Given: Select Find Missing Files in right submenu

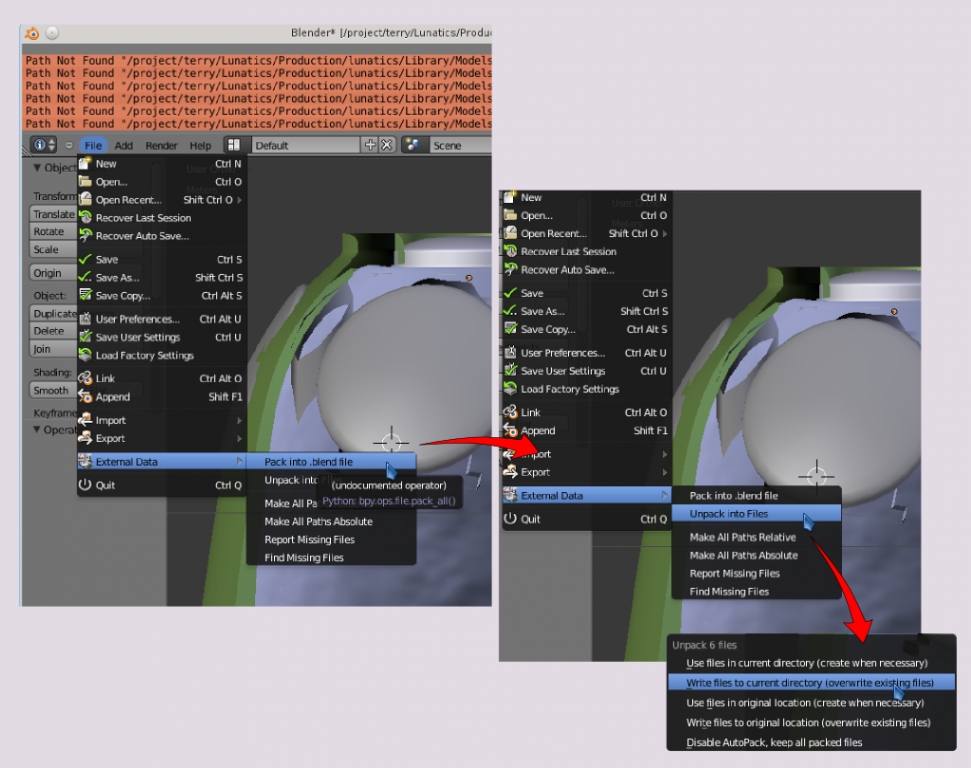Looking at the screenshot, I should point(757,591).
